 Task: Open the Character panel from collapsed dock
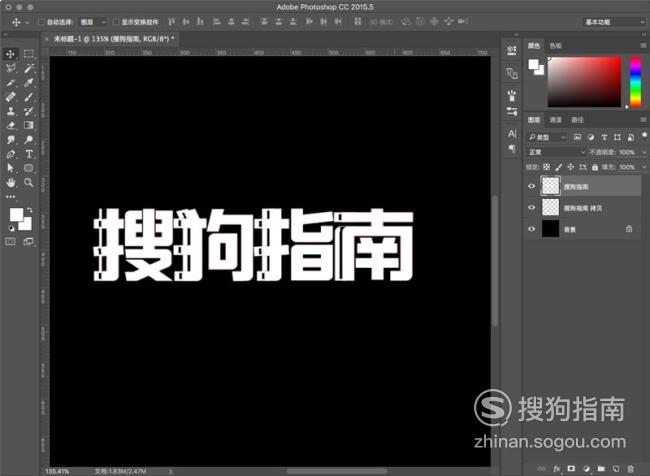(512, 134)
